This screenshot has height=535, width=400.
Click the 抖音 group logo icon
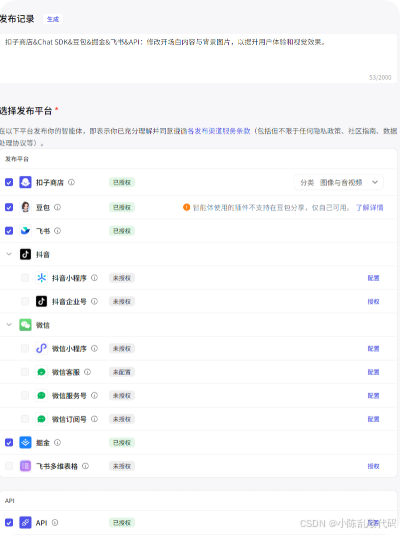tap(25, 254)
